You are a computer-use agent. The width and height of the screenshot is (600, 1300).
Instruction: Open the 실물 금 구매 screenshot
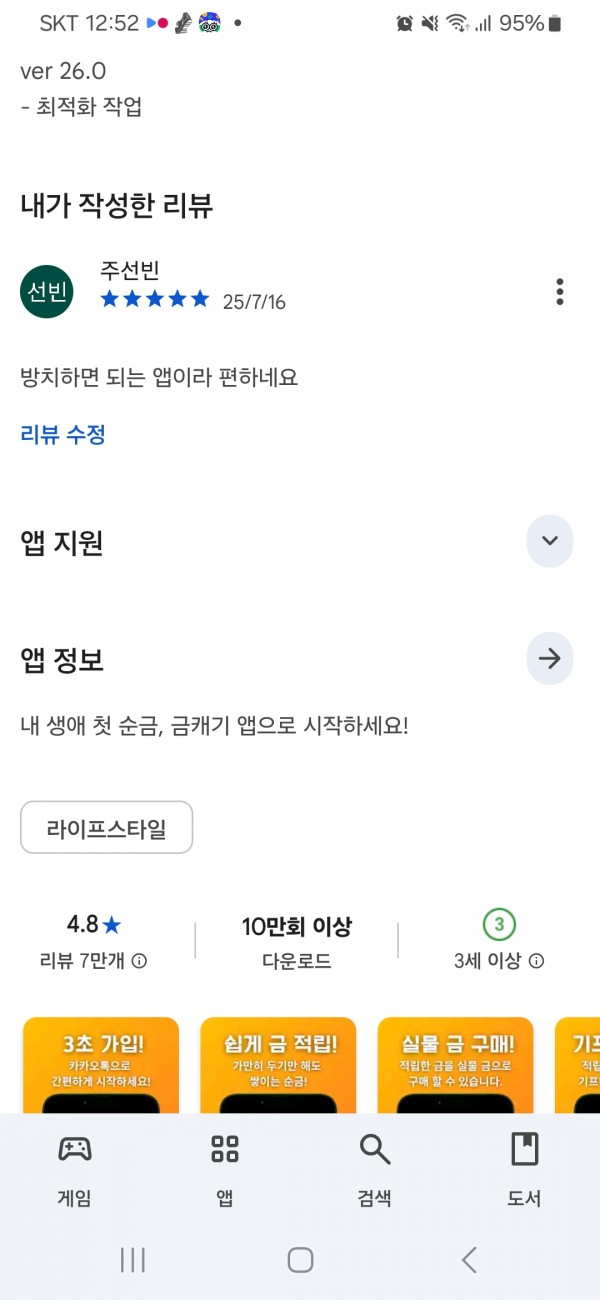click(455, 1065)
